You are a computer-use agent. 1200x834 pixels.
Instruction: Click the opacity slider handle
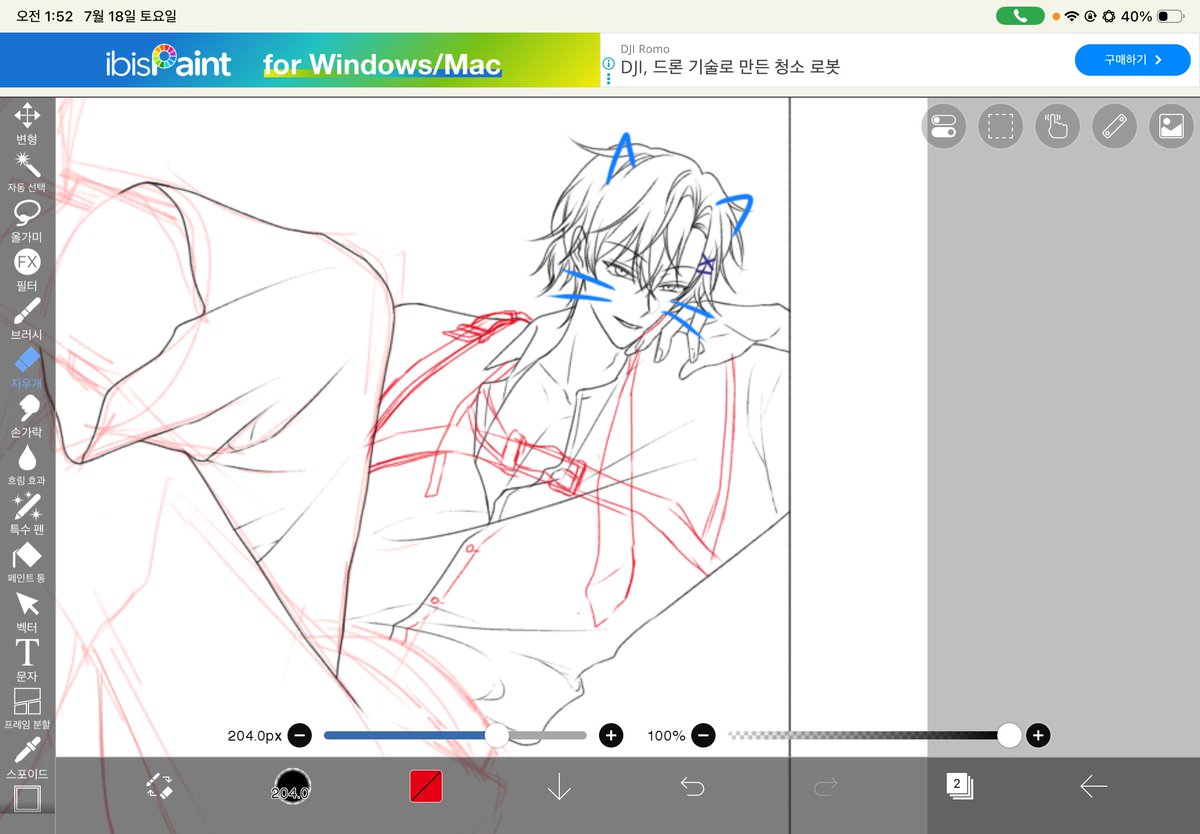1009,736
